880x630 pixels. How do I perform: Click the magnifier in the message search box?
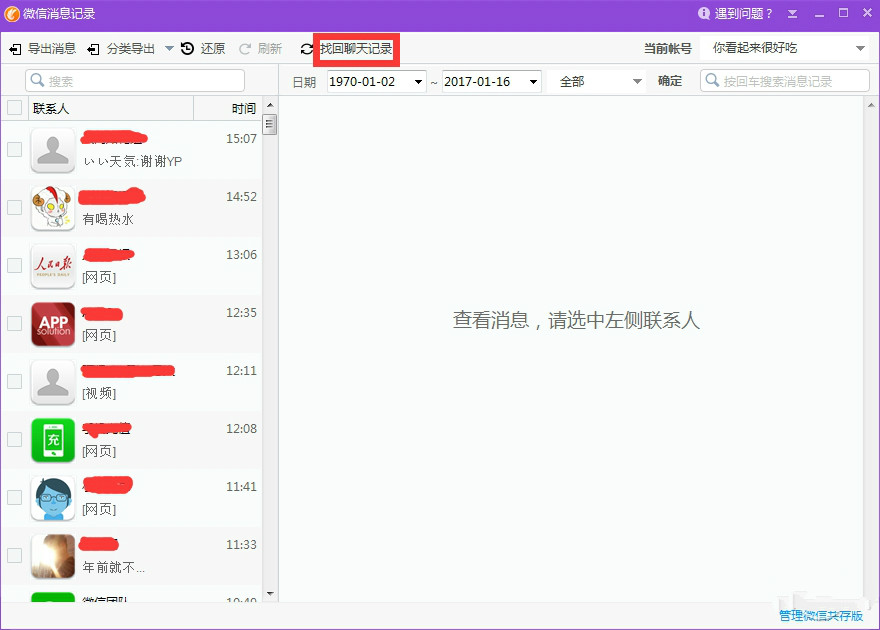point(710,80)
